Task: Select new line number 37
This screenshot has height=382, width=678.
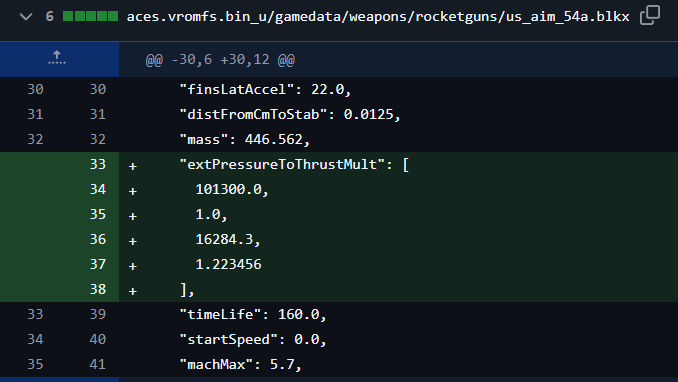Action: [x=98, y=264]
